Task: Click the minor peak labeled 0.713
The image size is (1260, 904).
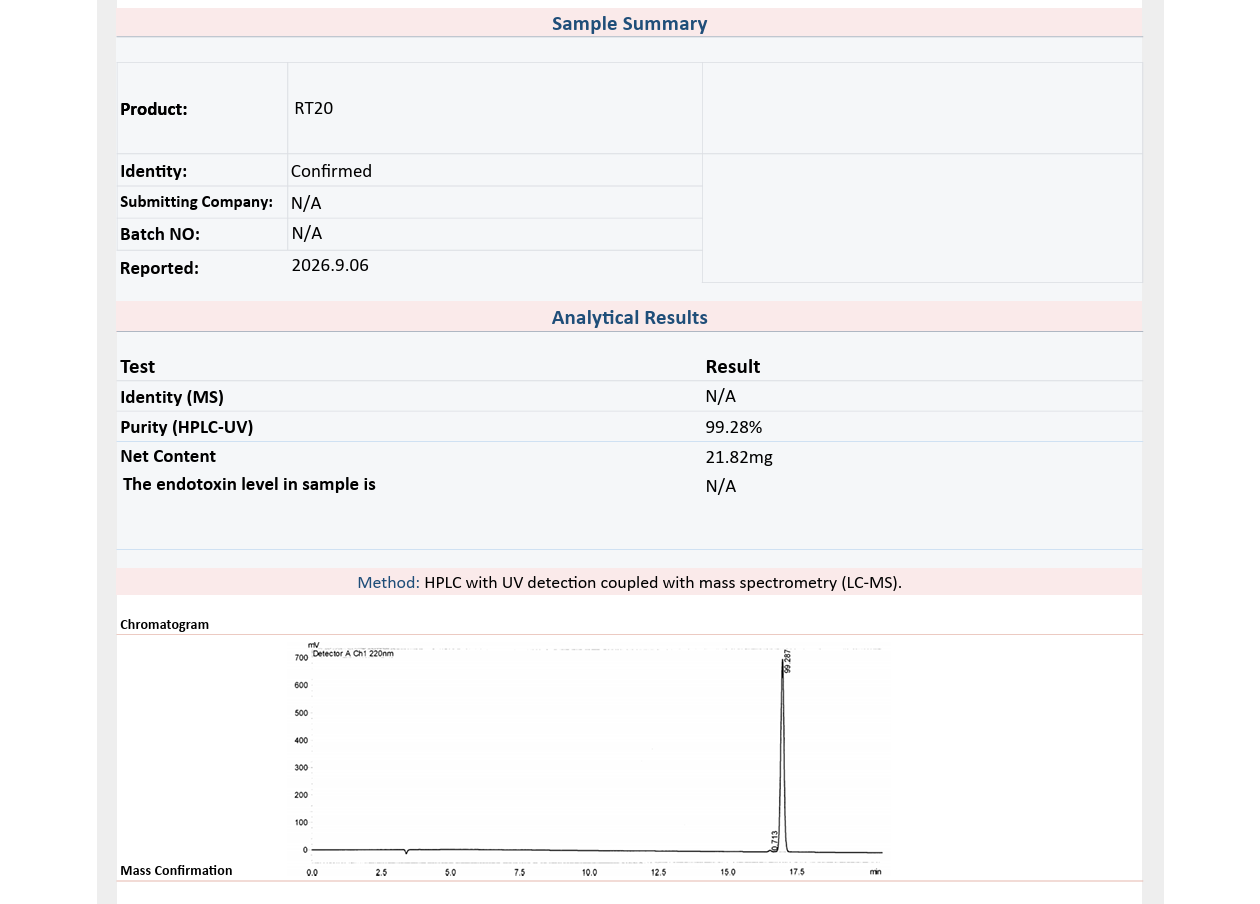Action: point(774,840)
